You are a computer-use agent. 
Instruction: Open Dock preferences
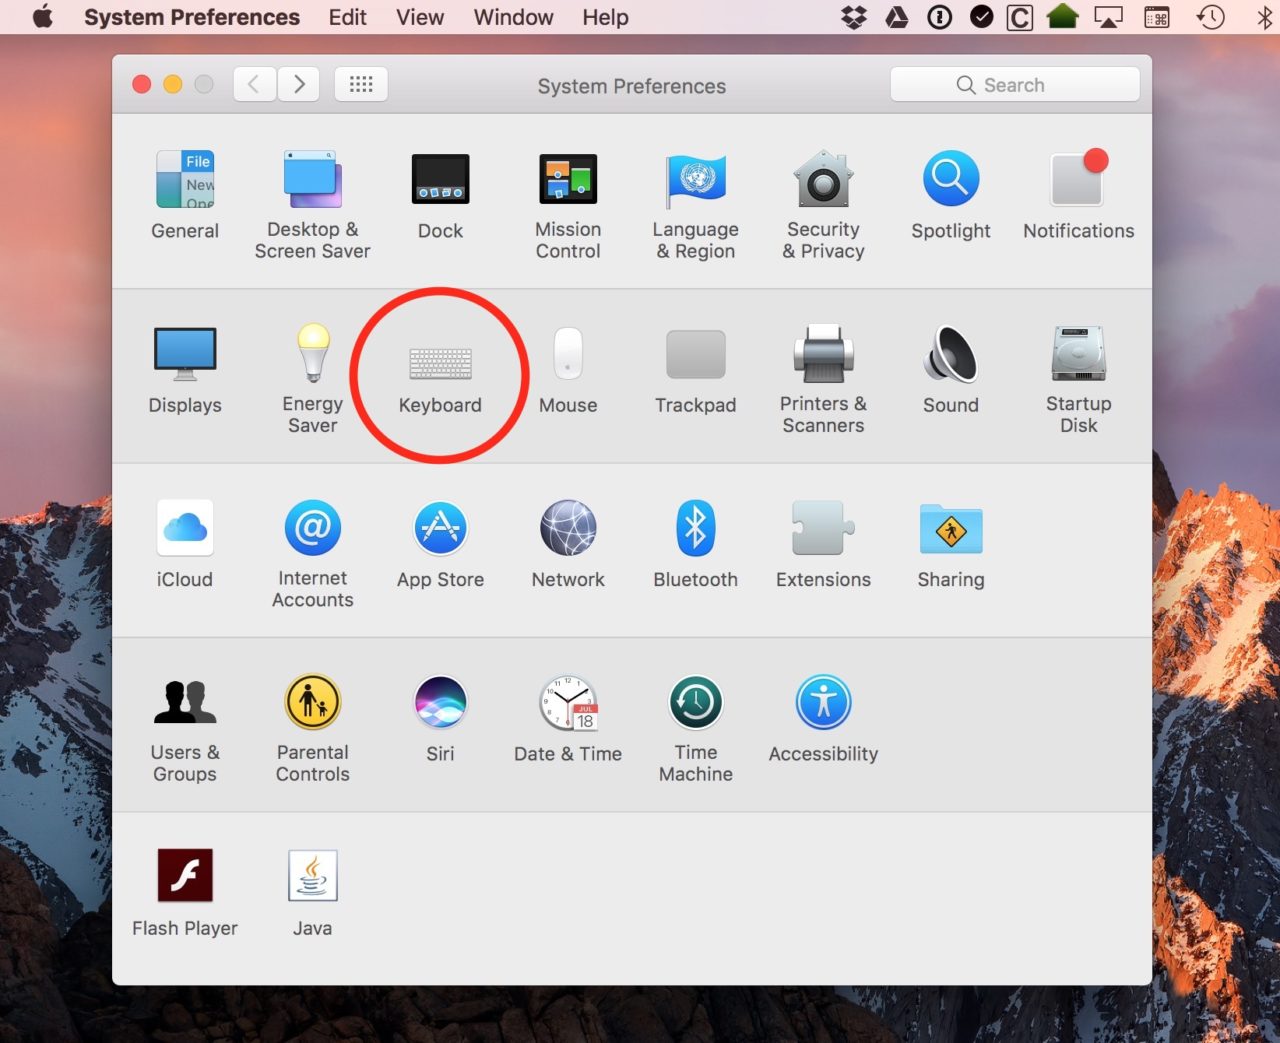coord(440,196)
